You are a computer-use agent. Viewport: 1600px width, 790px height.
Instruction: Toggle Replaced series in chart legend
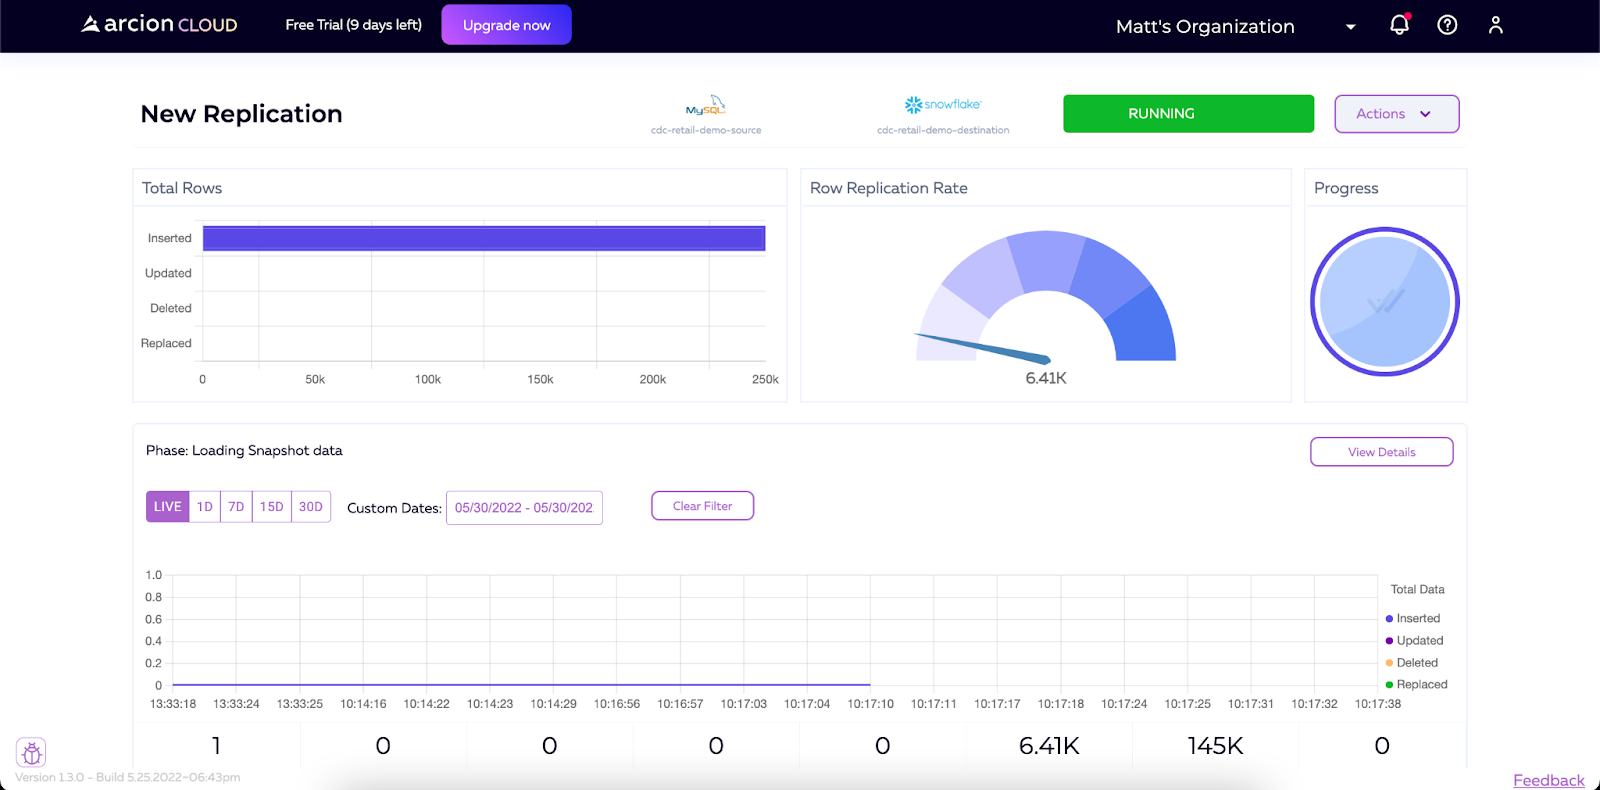(x=1416, y=684)
